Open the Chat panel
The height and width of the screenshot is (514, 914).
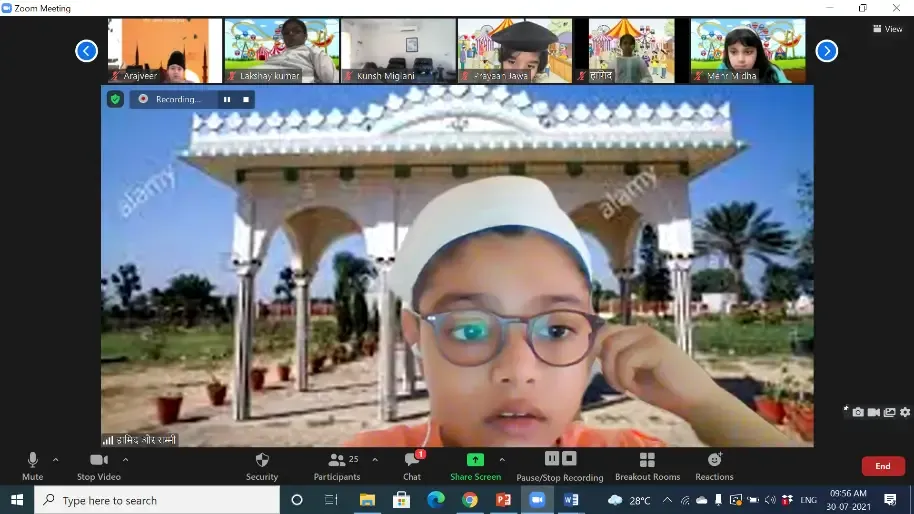click(x=411, y=460)
